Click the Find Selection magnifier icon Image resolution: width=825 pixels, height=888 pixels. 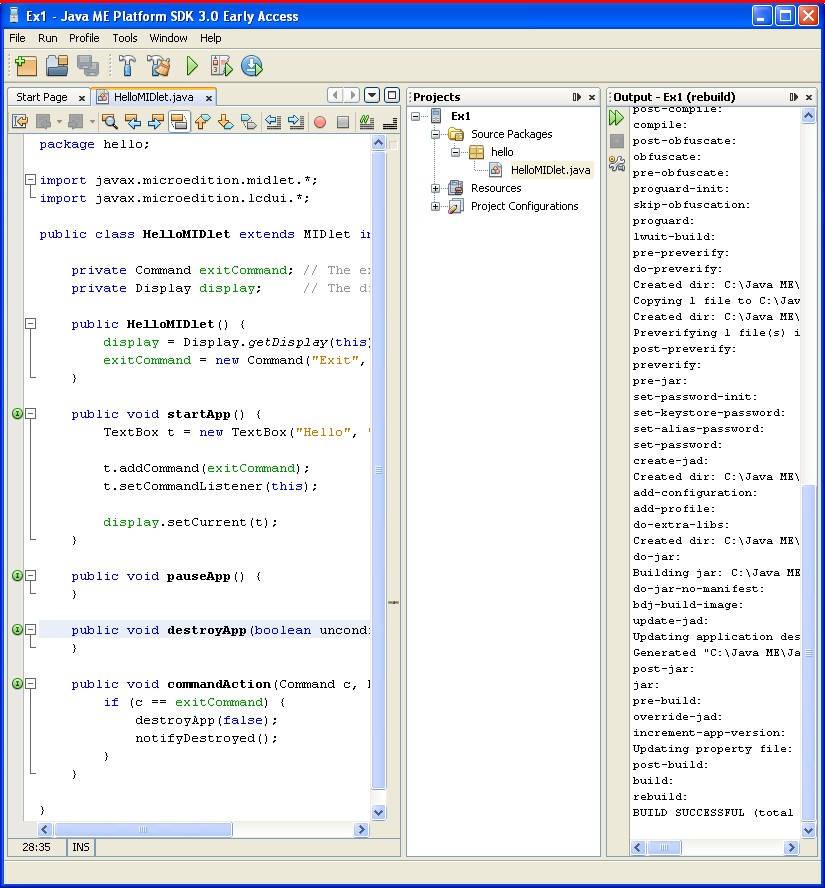[x=109, y=122]
